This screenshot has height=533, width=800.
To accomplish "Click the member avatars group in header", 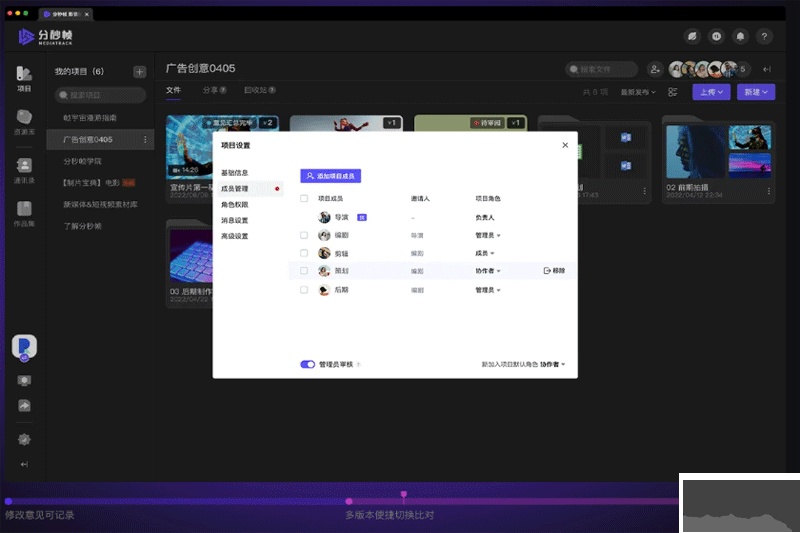I will pyautogui.click(x=709, y=69).
